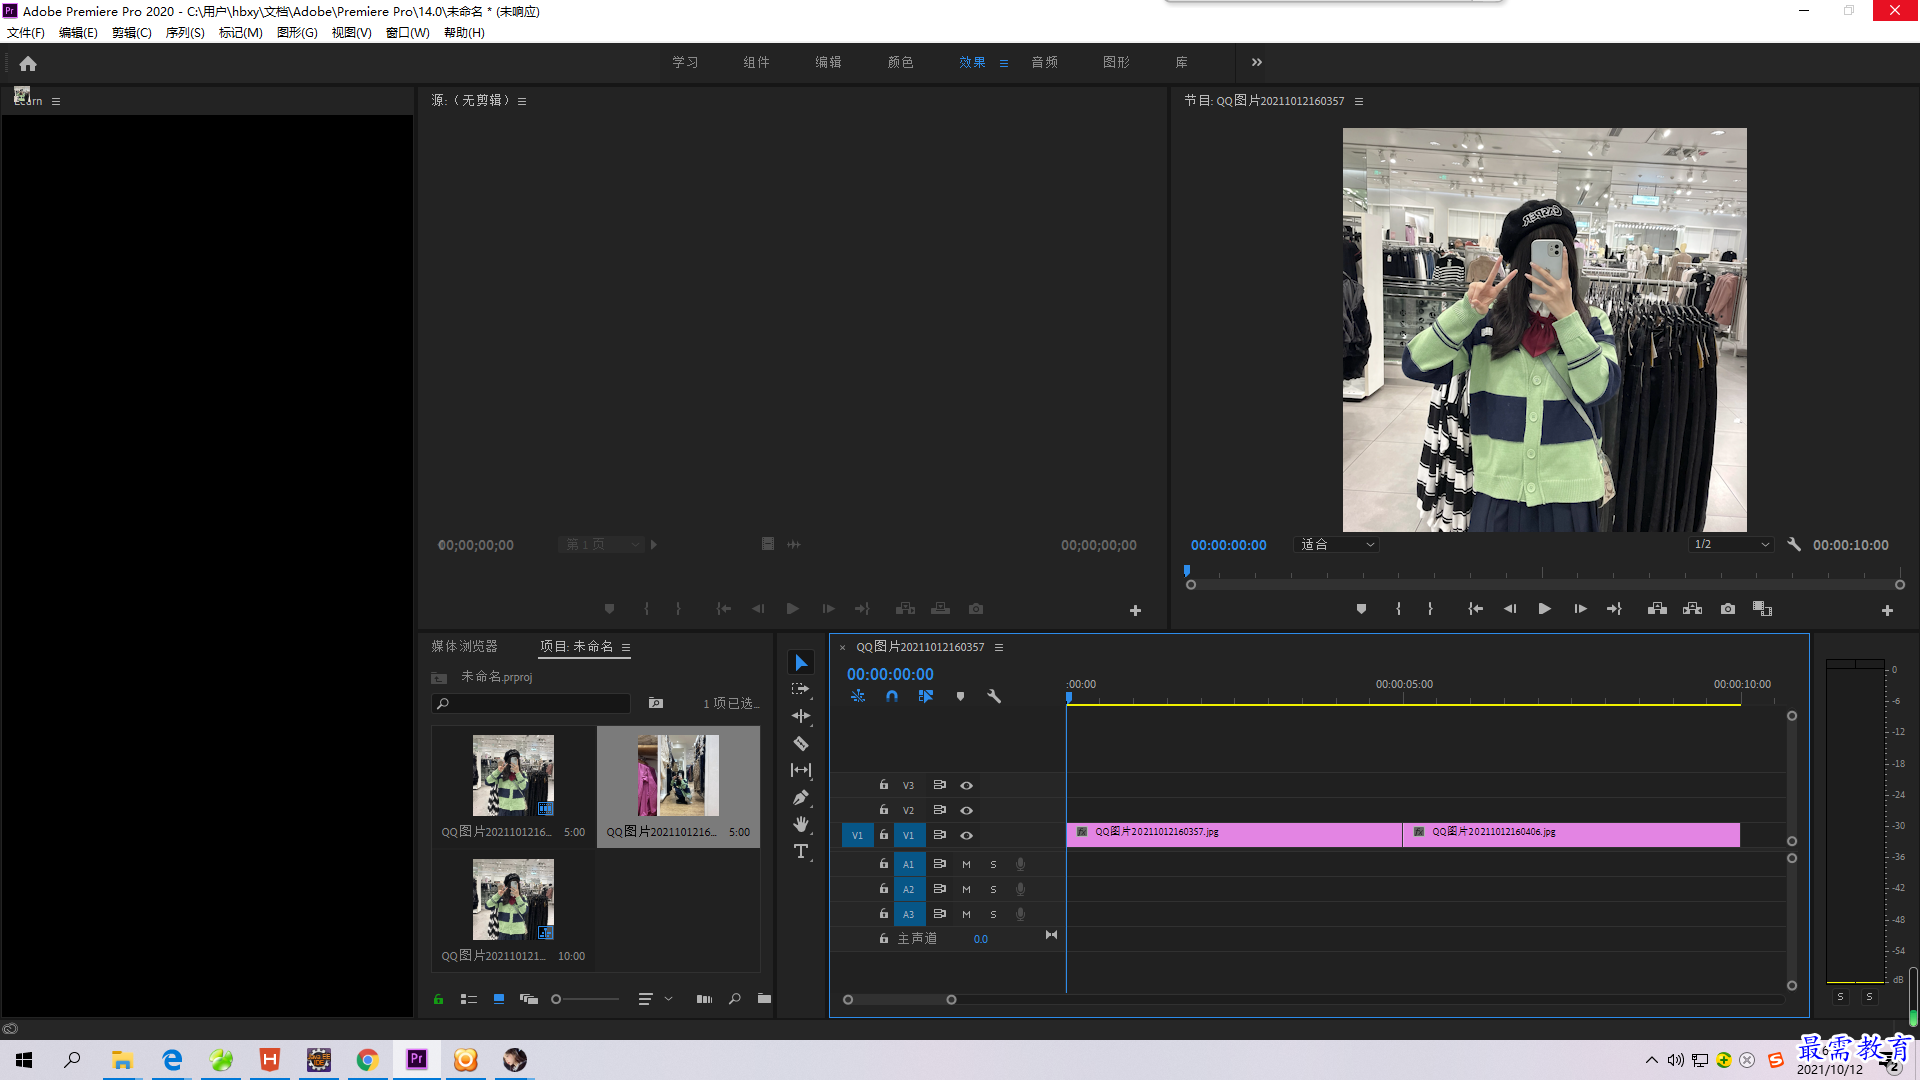Screen dimensions: 1920x1080
Task: Toggle V1 track output eye
Action: tap(966, 835)
